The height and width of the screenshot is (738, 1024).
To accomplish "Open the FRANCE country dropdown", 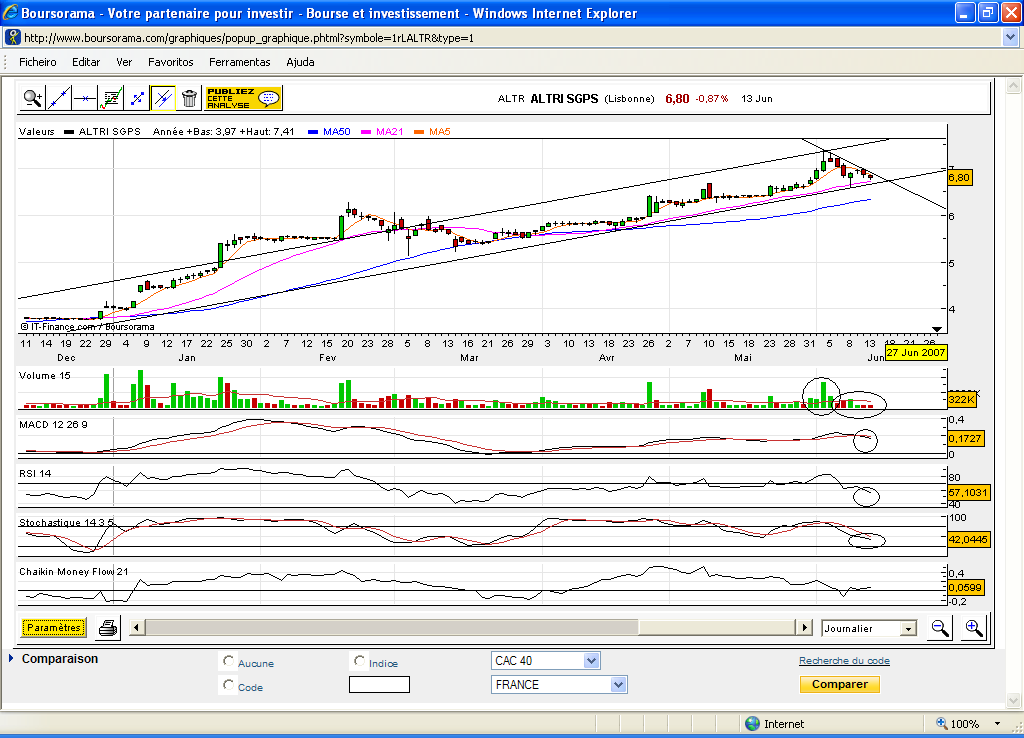I will 559,685.
